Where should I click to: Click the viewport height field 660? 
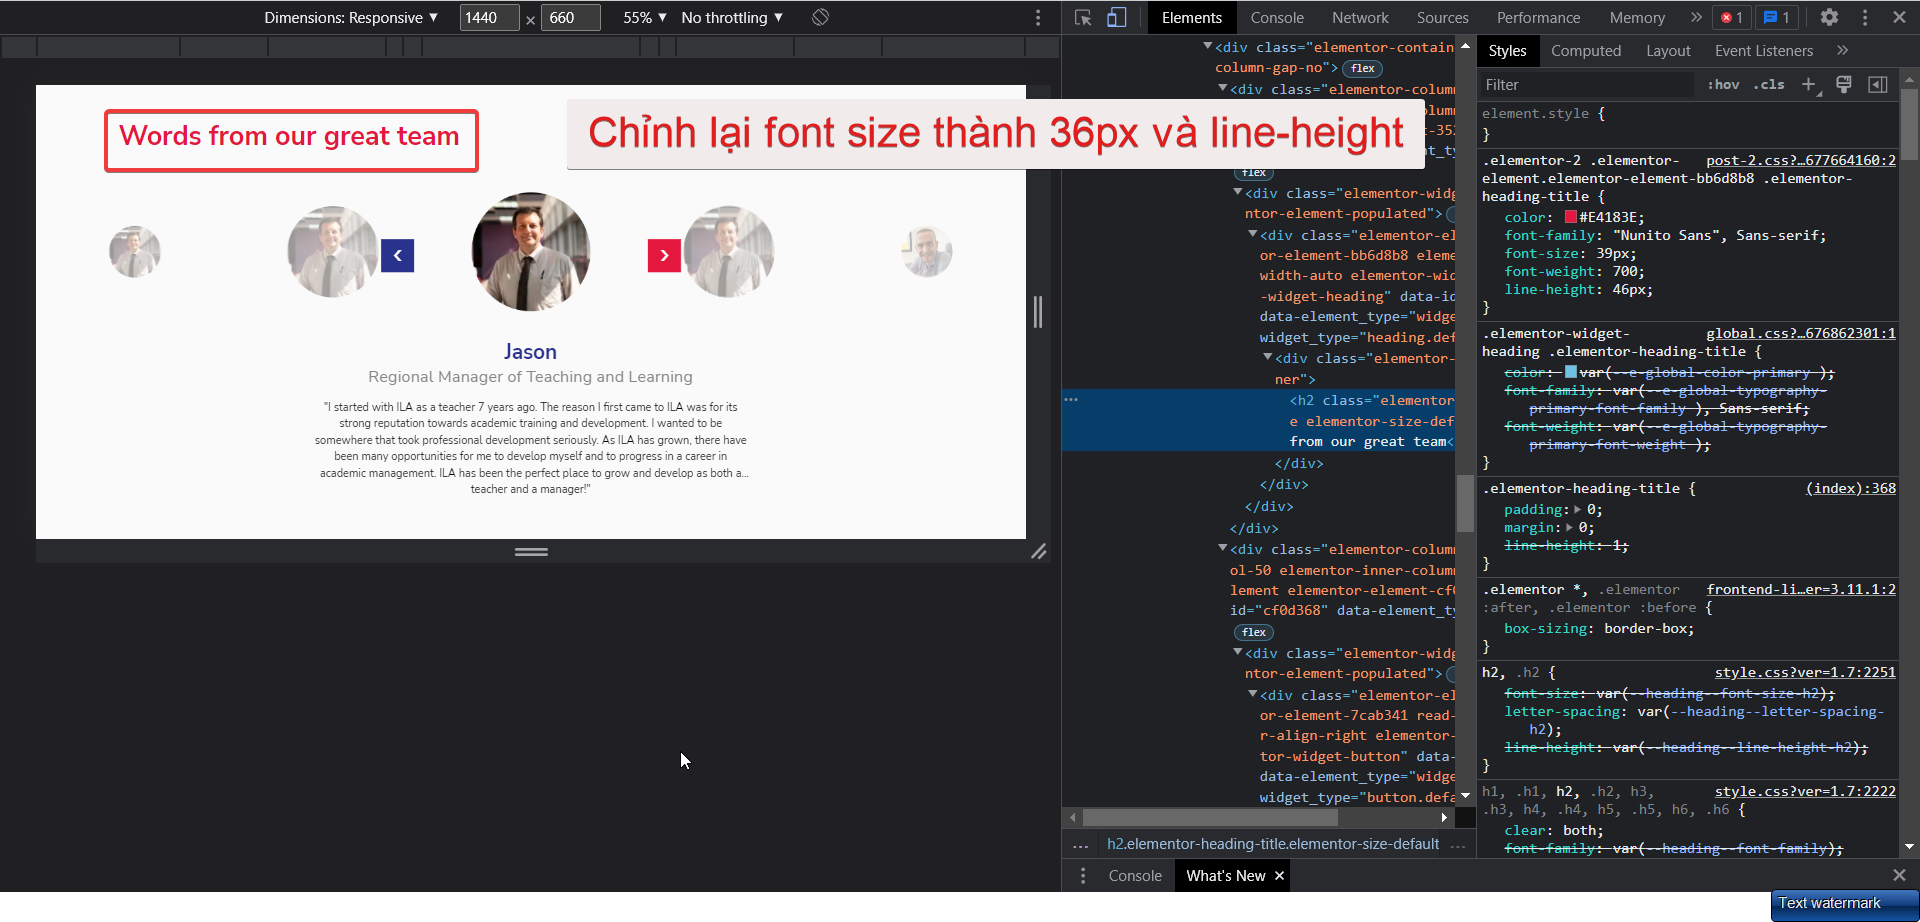(570, 17)
